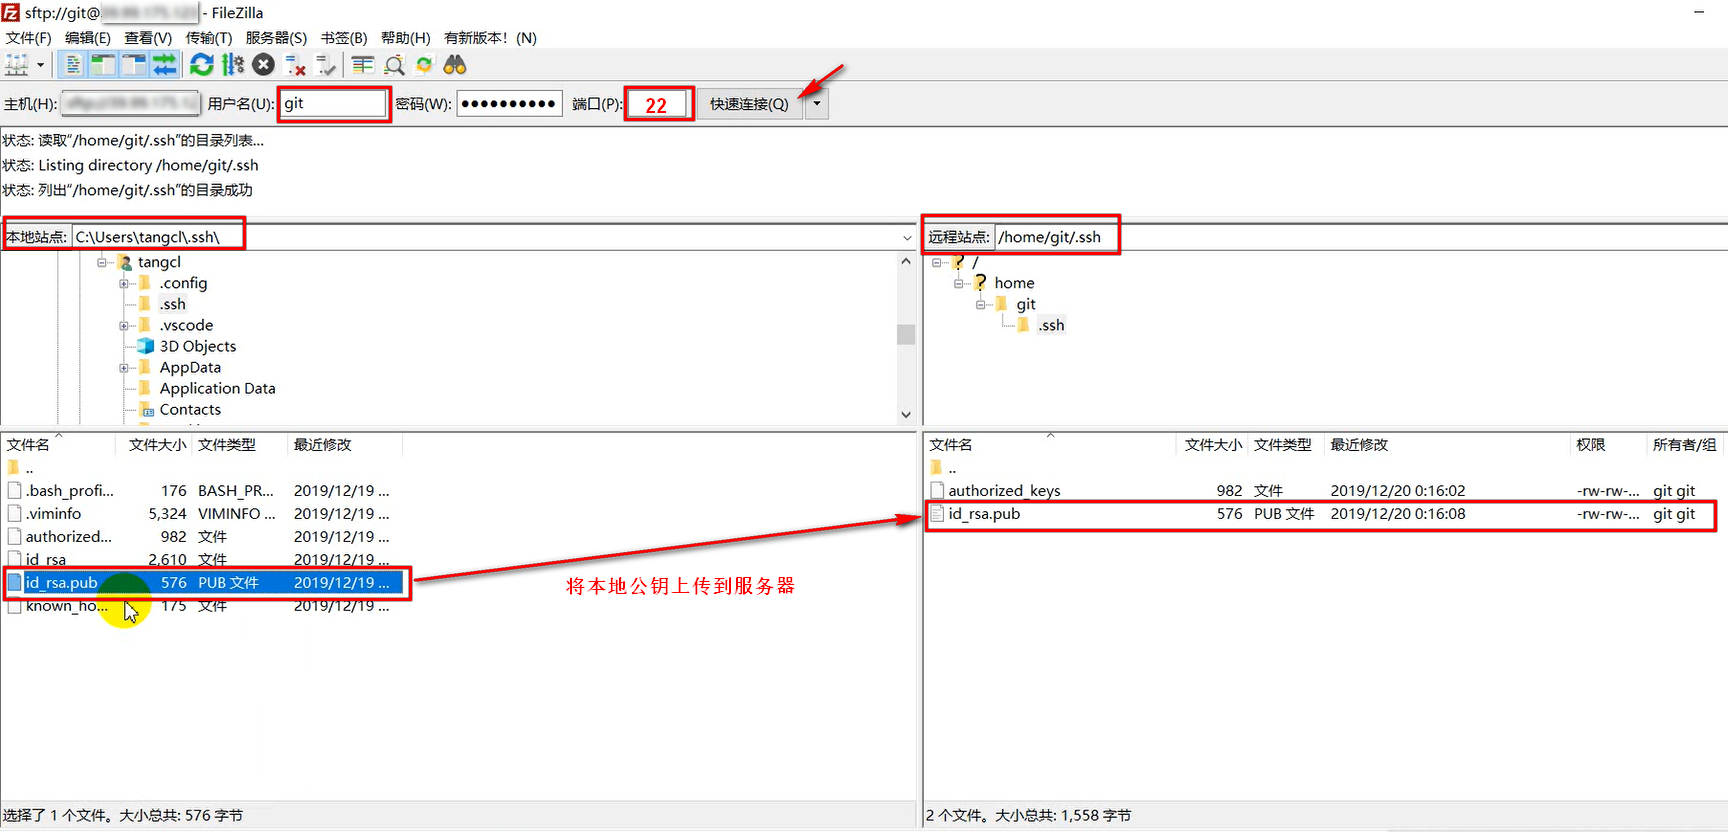Click the 快速连接(Q) button

pyautogui.click(x=749, y=104)
